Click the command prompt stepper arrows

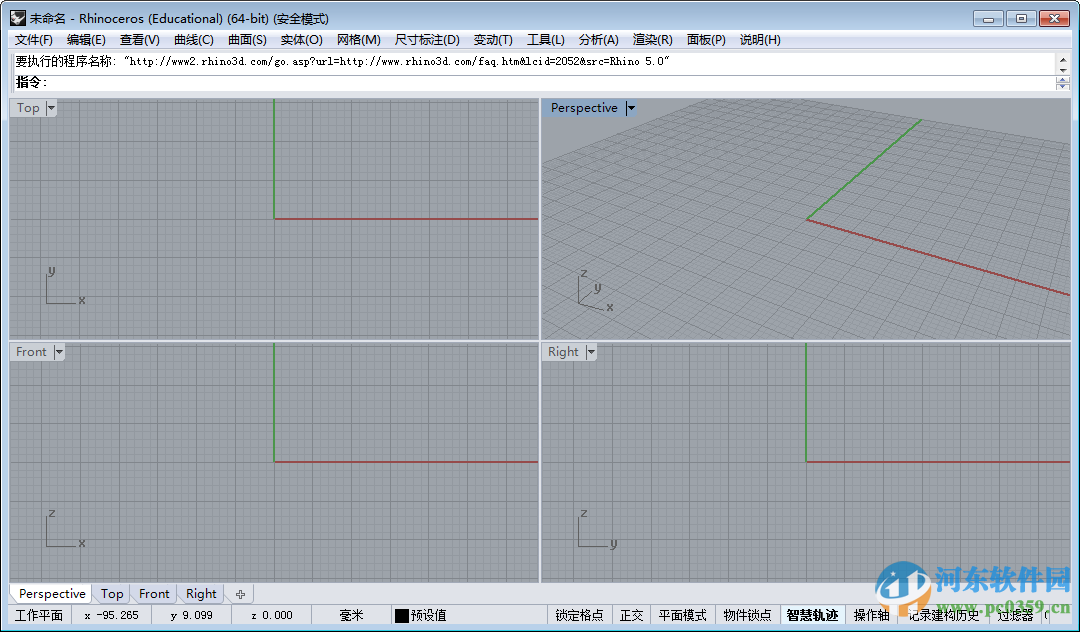[x=1062, y=83]
